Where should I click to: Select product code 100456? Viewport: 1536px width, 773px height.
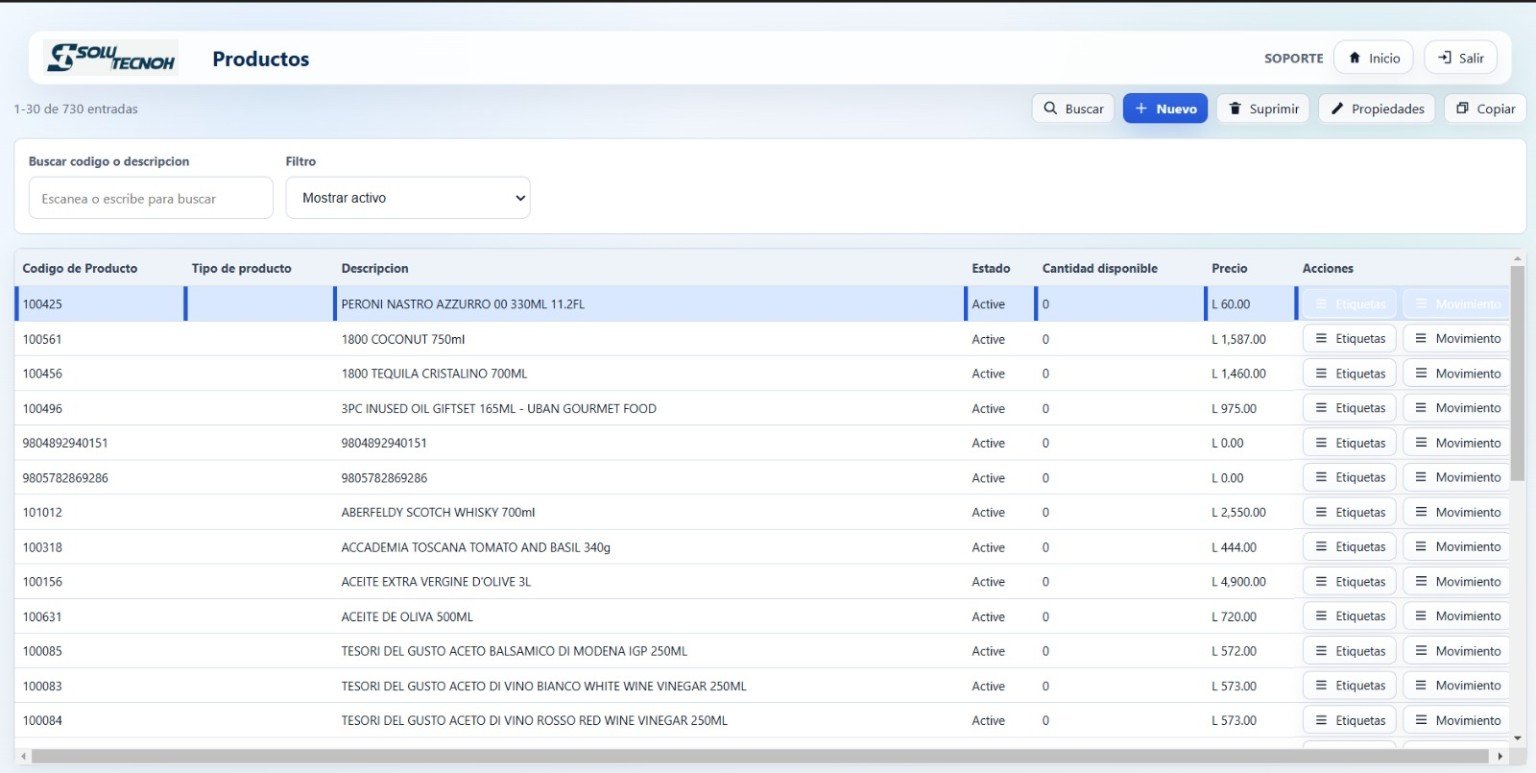click(x=42, y=373)
